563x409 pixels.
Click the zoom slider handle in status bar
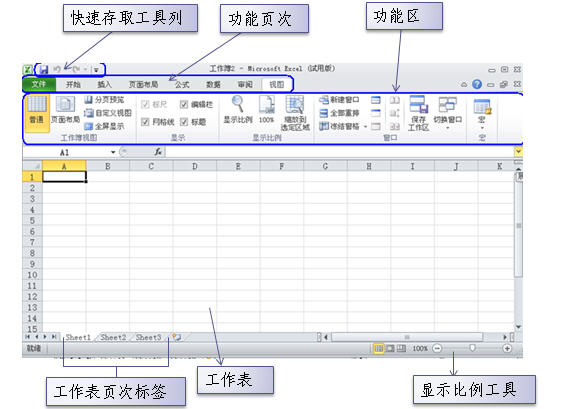[473, 348]
